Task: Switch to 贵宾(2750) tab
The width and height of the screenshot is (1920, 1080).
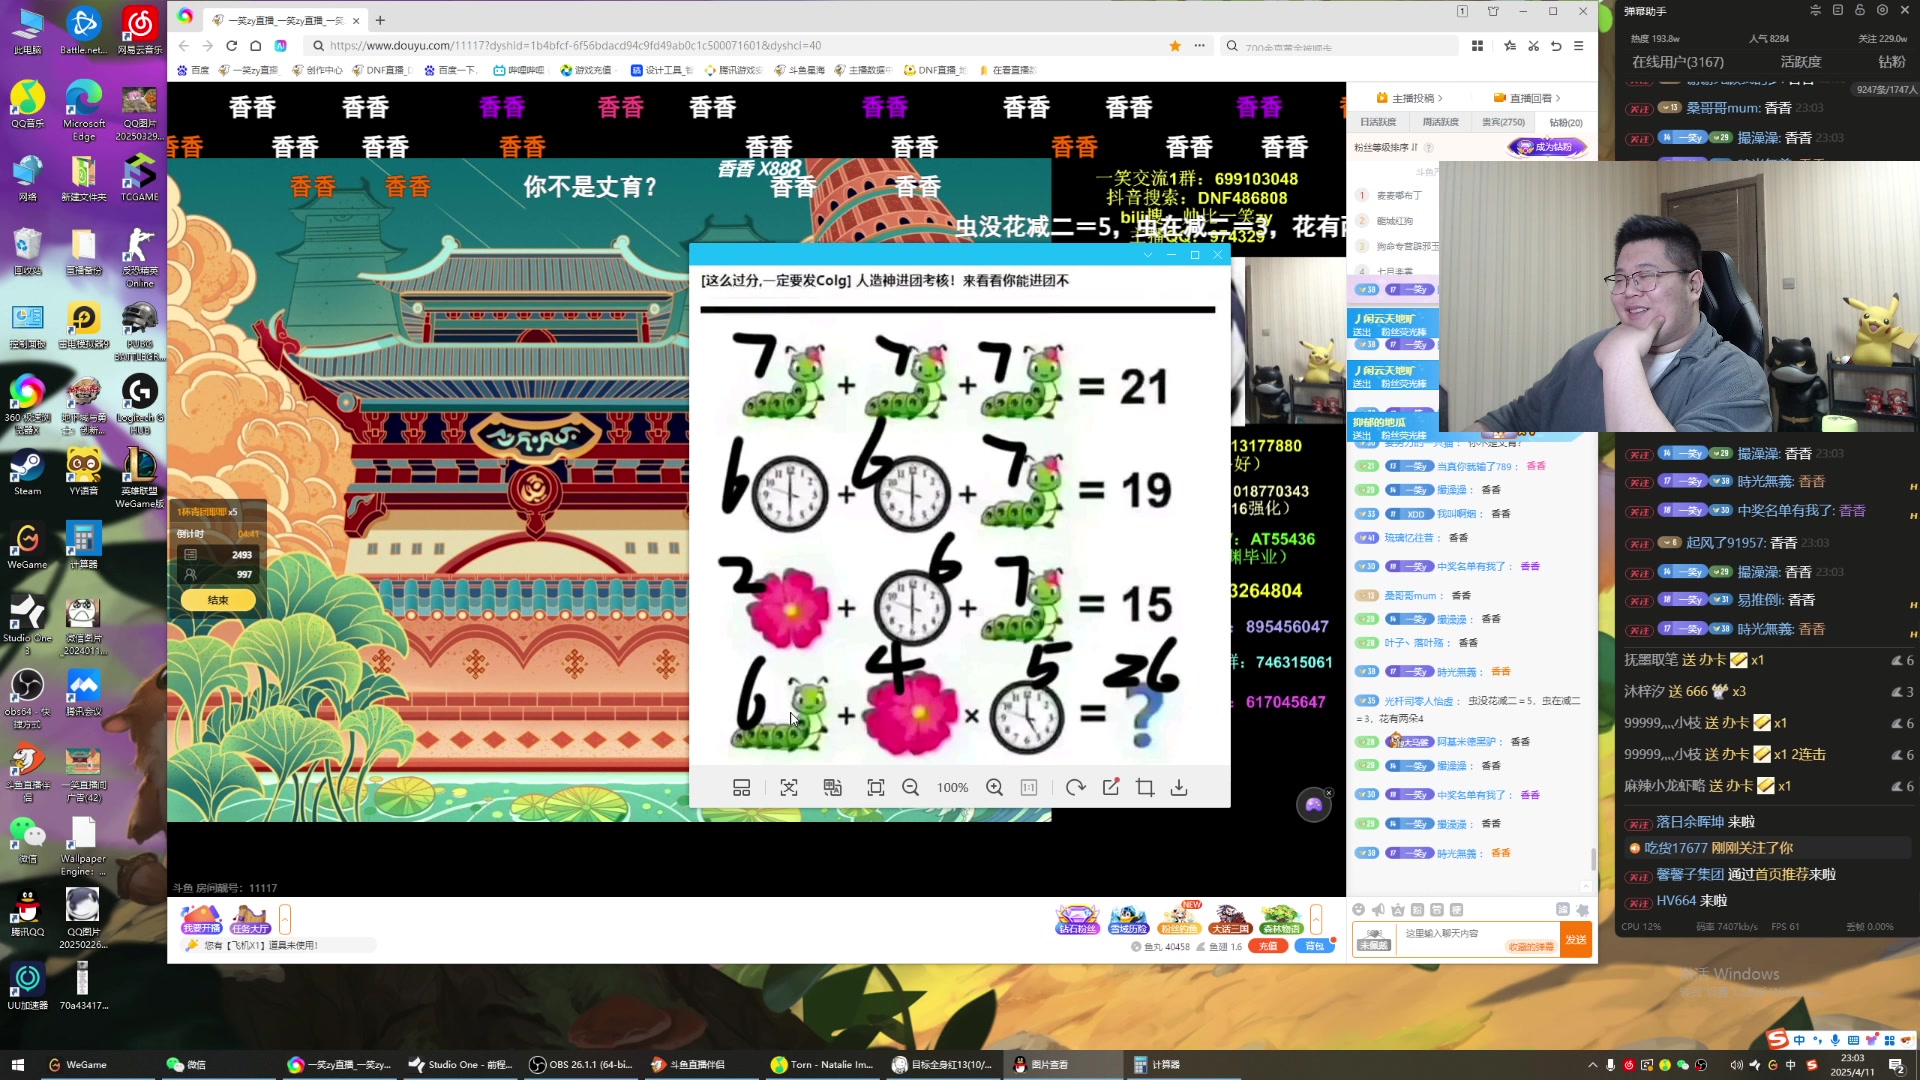Action: [x=1503, y=122]
